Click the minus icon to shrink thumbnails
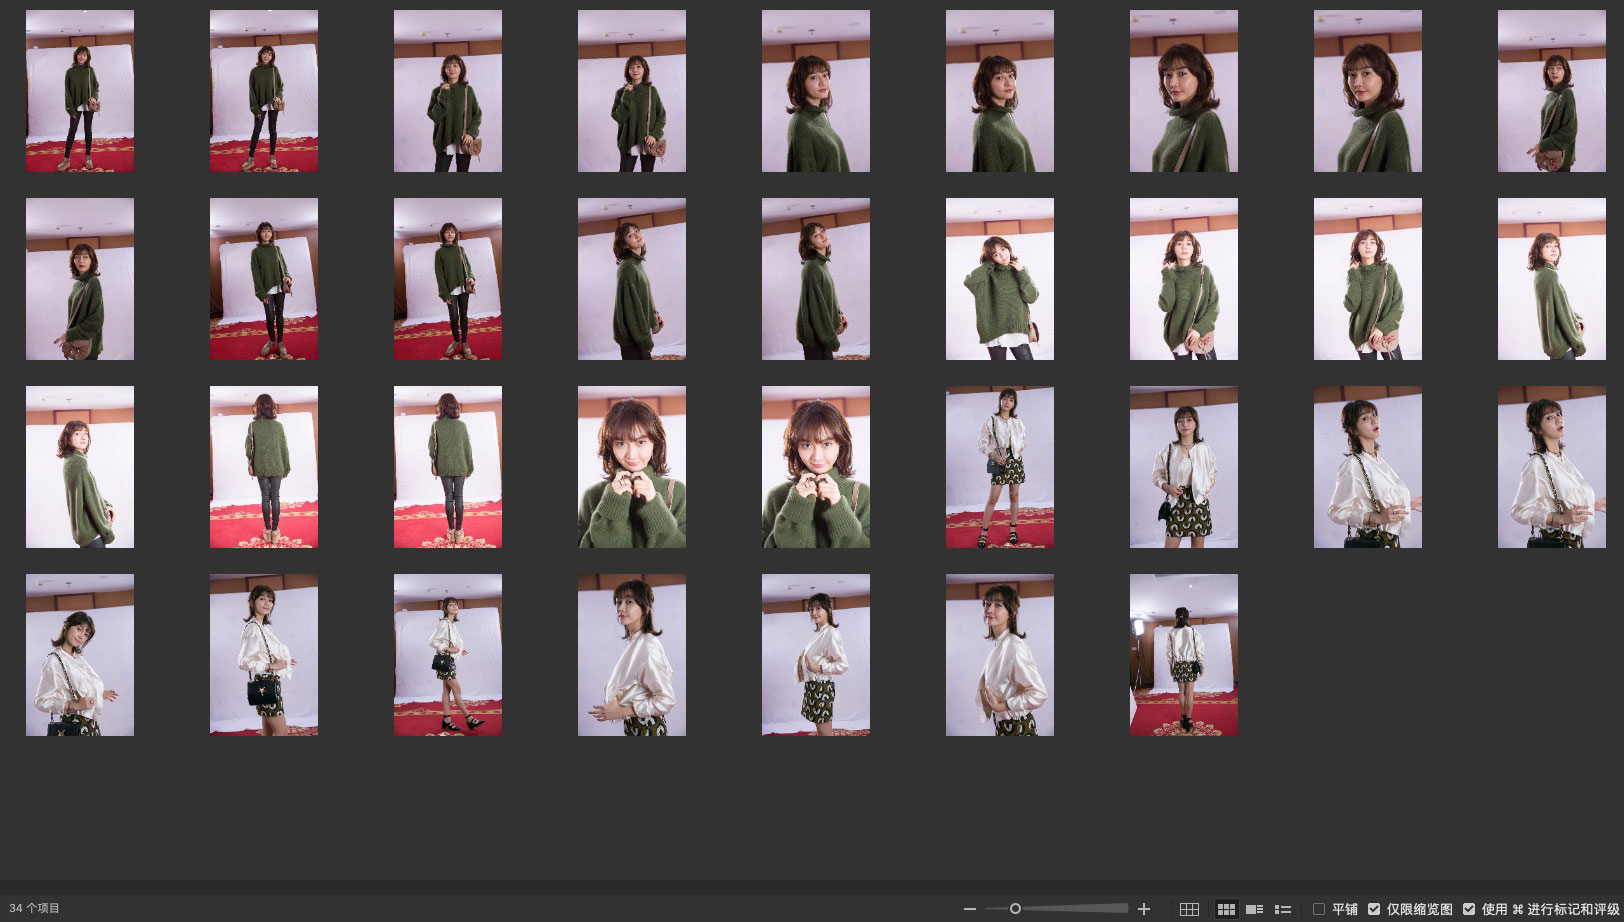The width and height of the screenshot is (1624, 922). (x=969, y=909)
